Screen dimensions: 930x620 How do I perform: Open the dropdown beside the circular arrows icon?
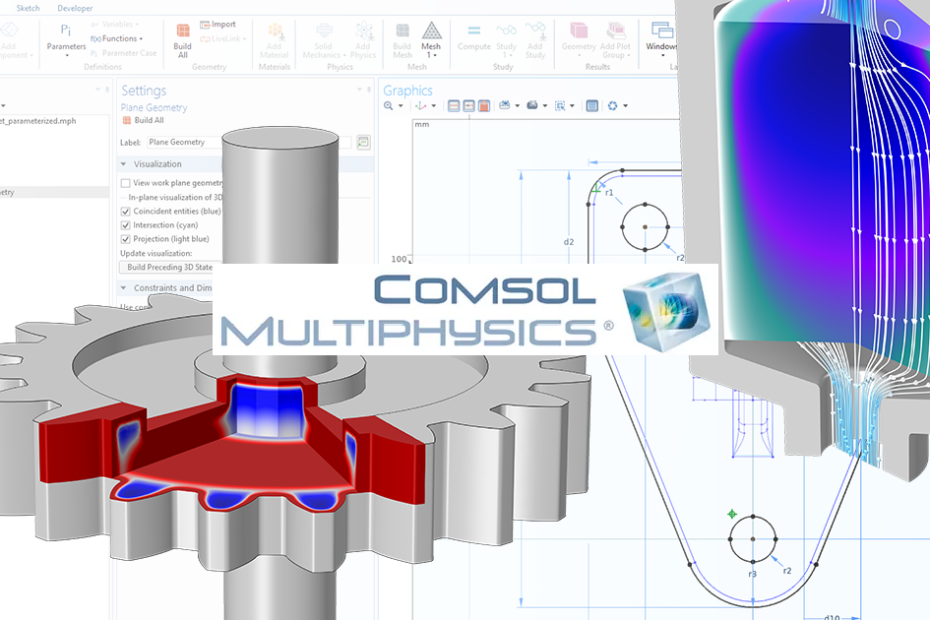pyautogui.click(x=625, y=106)
